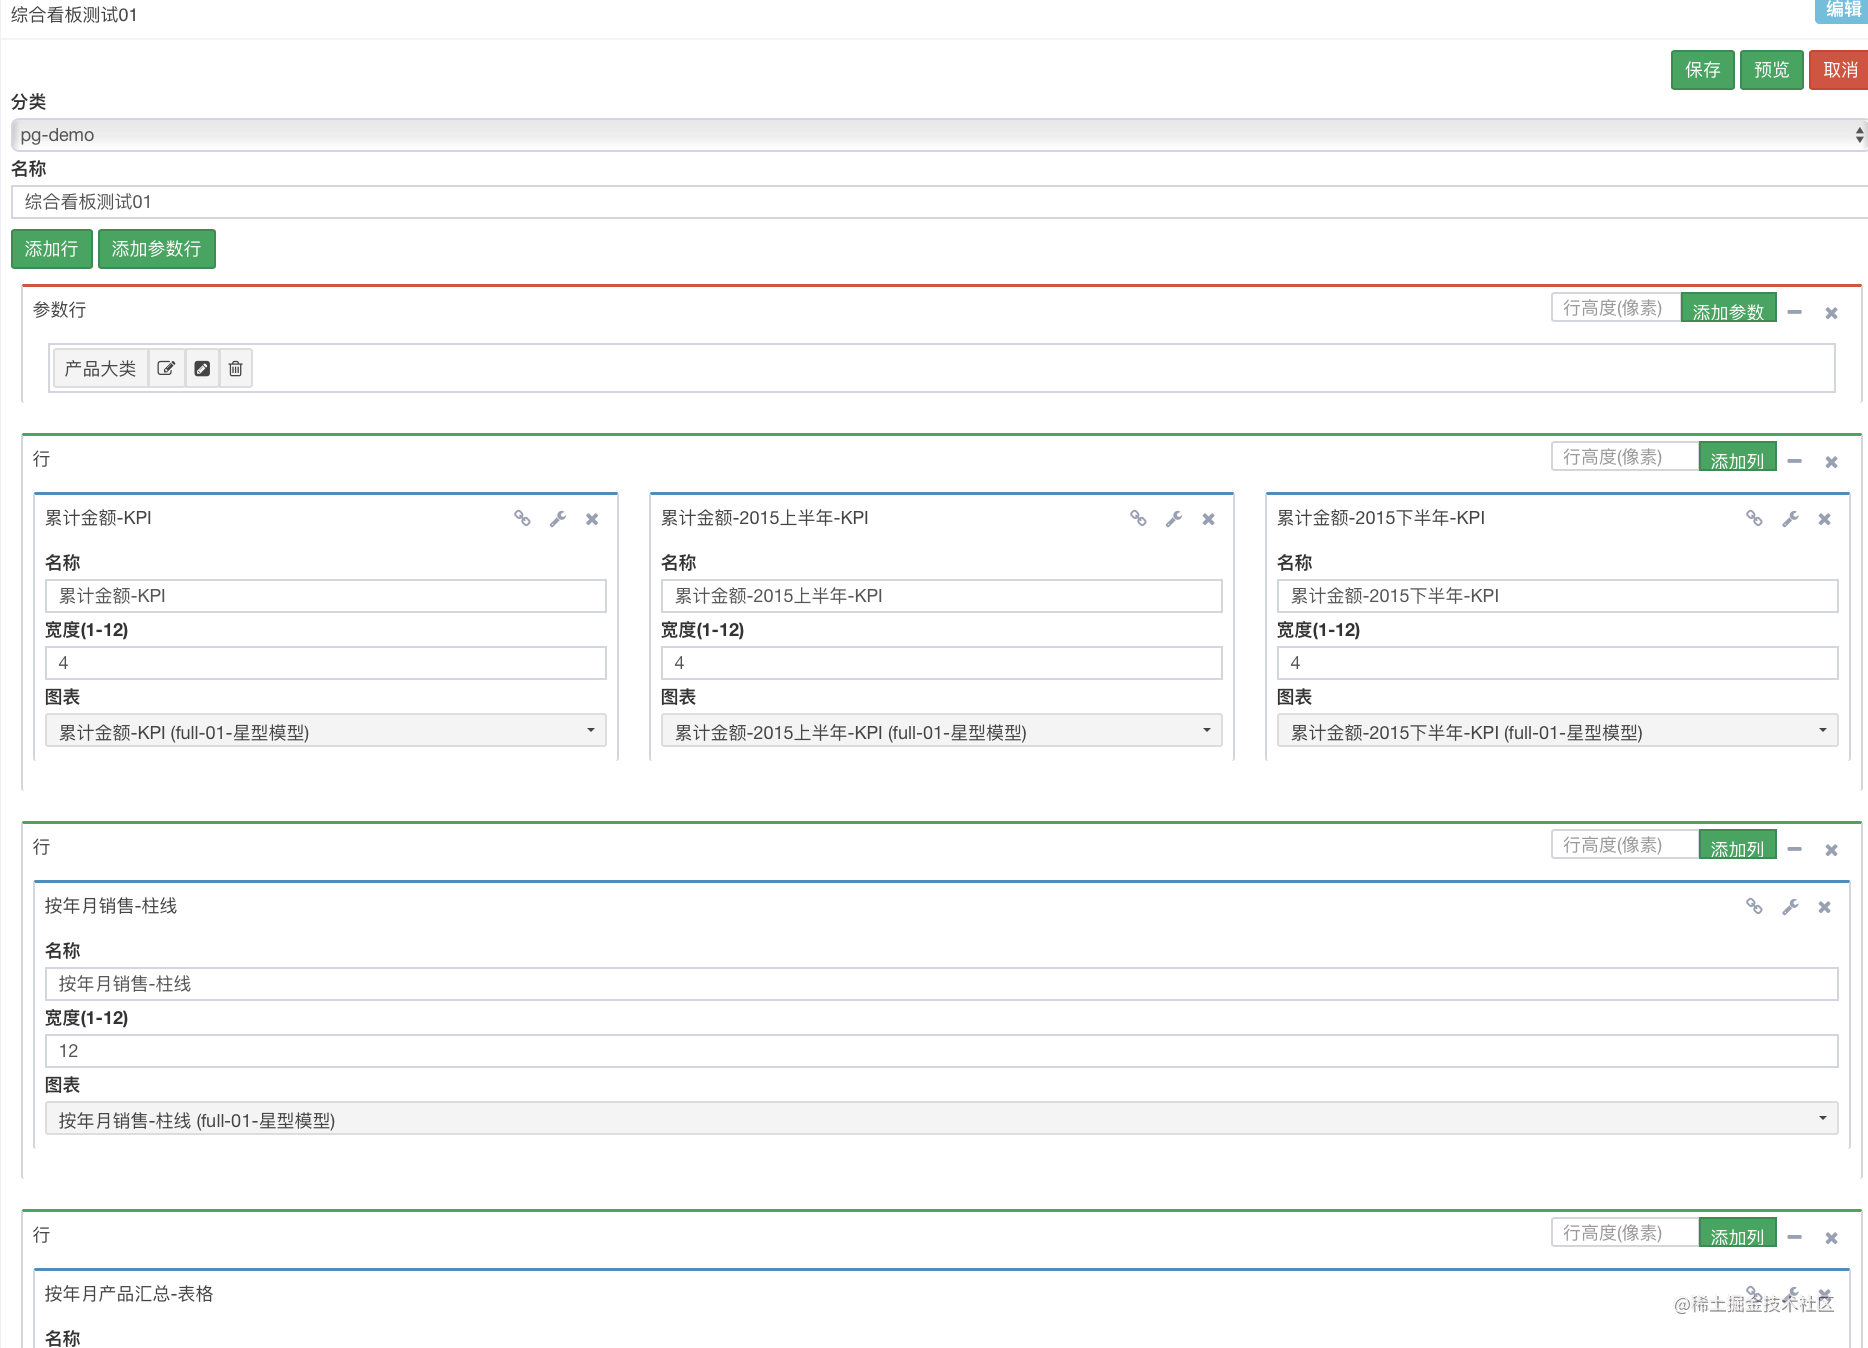Click the 预览 button
This screenshot has width=1868, height=1348.
pos(1772,70)
